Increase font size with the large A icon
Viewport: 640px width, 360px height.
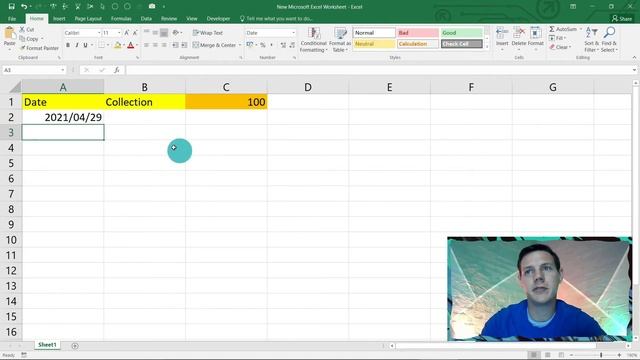tap(127, 33)
